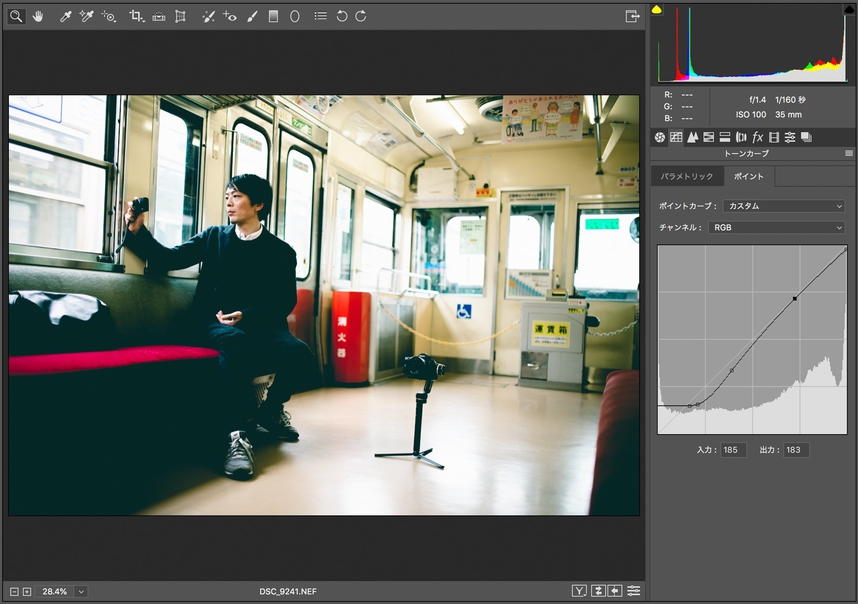This screenshot has width=858, height=604.
Task: Rotate the image clockwise
Action: click(x=361, y=16)
